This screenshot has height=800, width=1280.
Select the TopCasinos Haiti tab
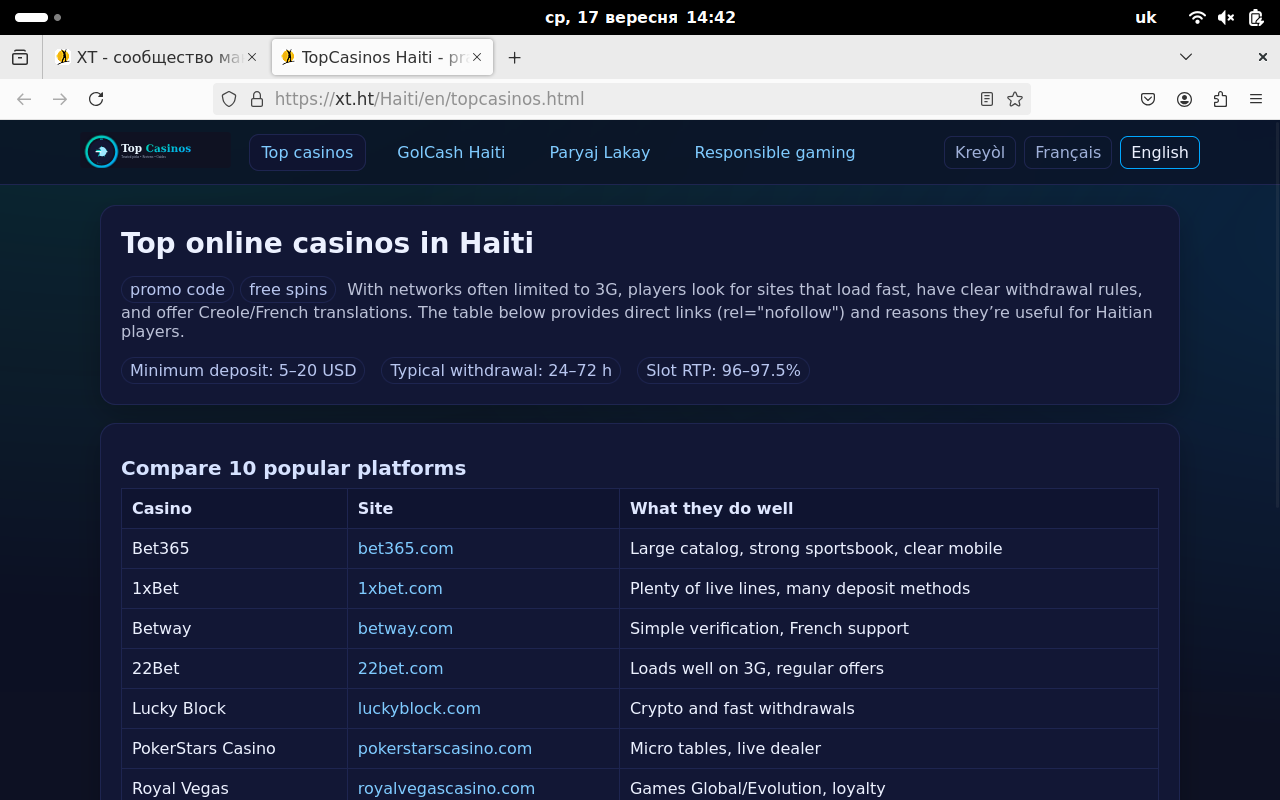pyautogui.click(x=382, y=57)
